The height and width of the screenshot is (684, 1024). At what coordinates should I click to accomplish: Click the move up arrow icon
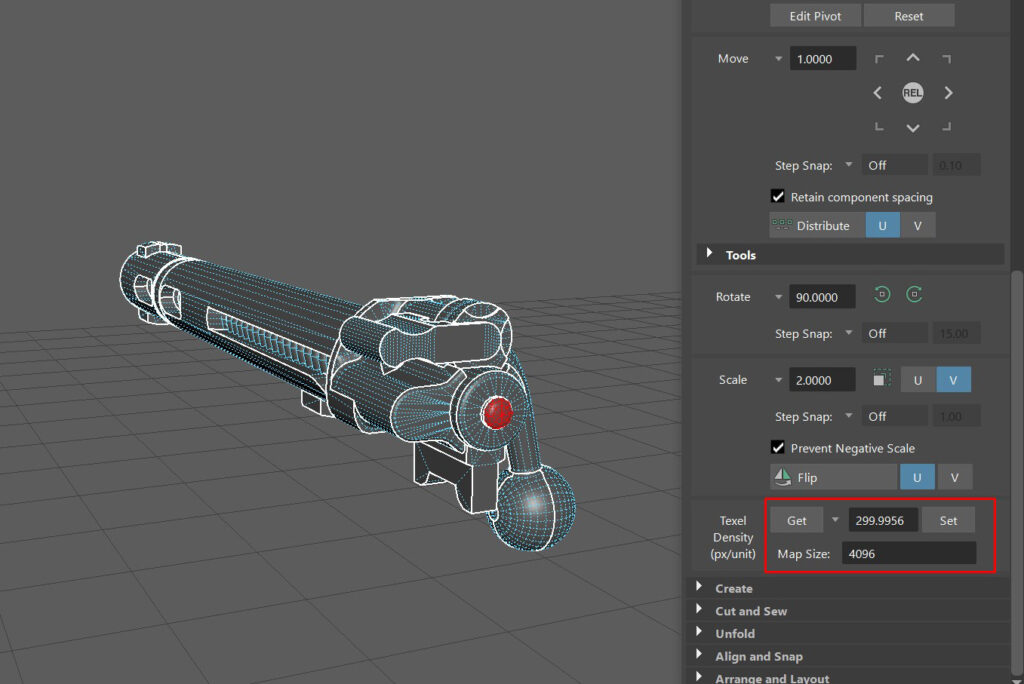[912, 59]
